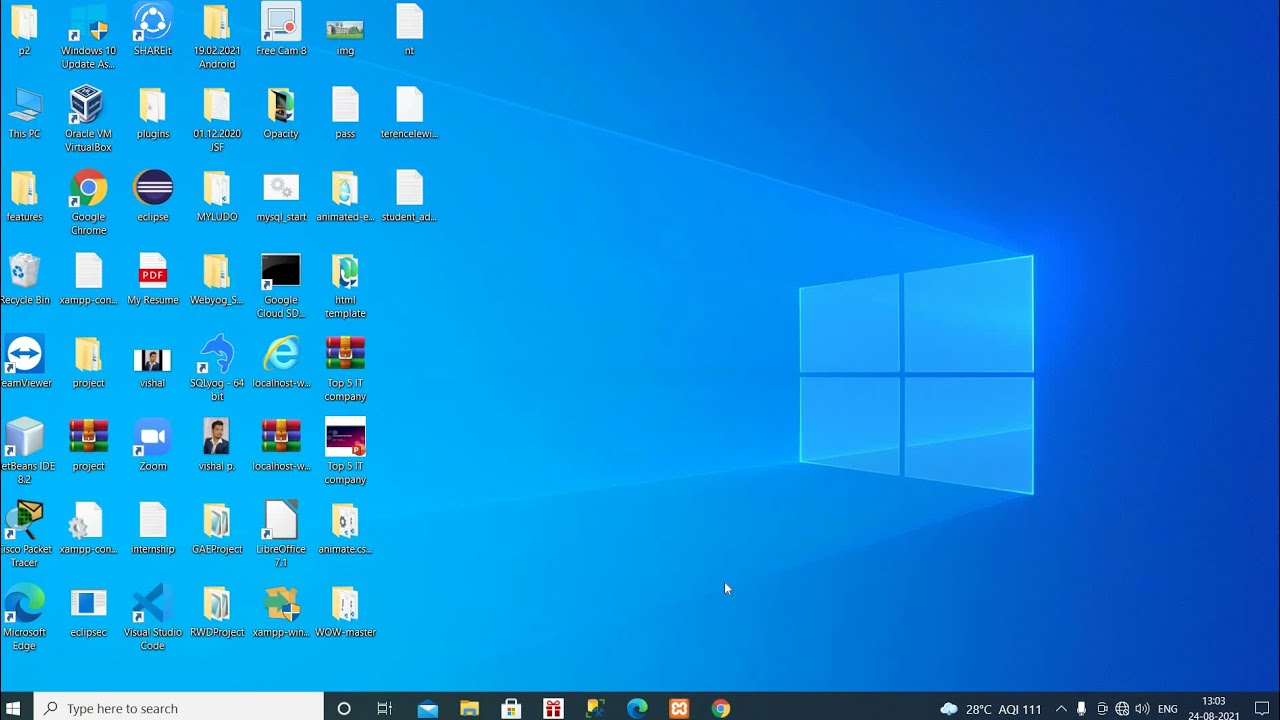The height and width of the screenshot is (720, 1280).
Task: Select Cisco Packet Tracer shortcut
Action: (x=24, y=521)
